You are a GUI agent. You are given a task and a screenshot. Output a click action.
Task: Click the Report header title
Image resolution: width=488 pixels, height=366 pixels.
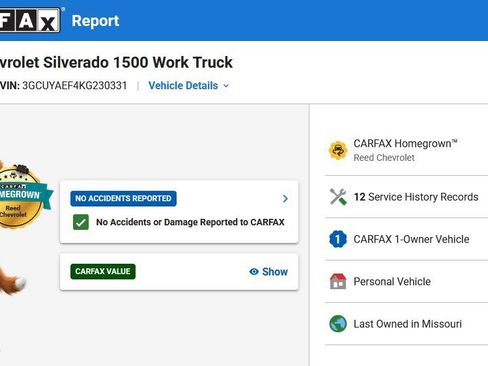95,21
